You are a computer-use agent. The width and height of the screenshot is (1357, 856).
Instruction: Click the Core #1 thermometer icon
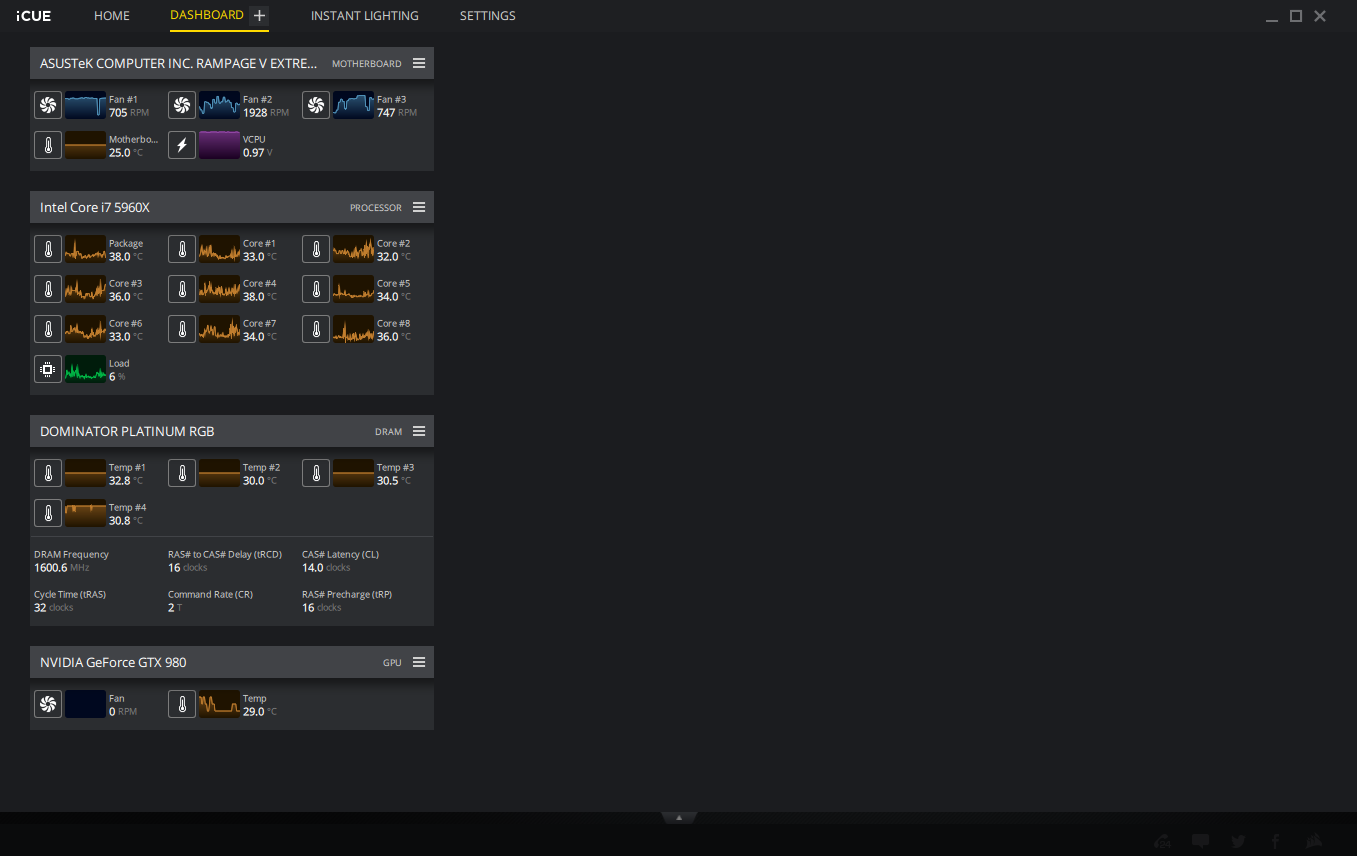[x=182, y=249]
